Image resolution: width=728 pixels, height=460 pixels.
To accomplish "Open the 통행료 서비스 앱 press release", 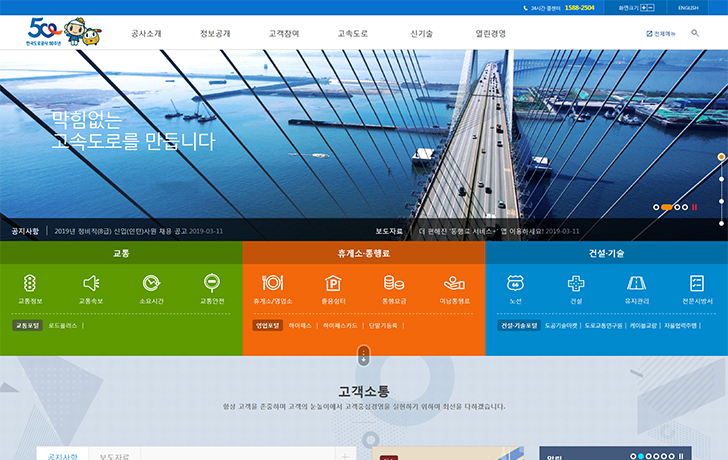I will [499, 231].
